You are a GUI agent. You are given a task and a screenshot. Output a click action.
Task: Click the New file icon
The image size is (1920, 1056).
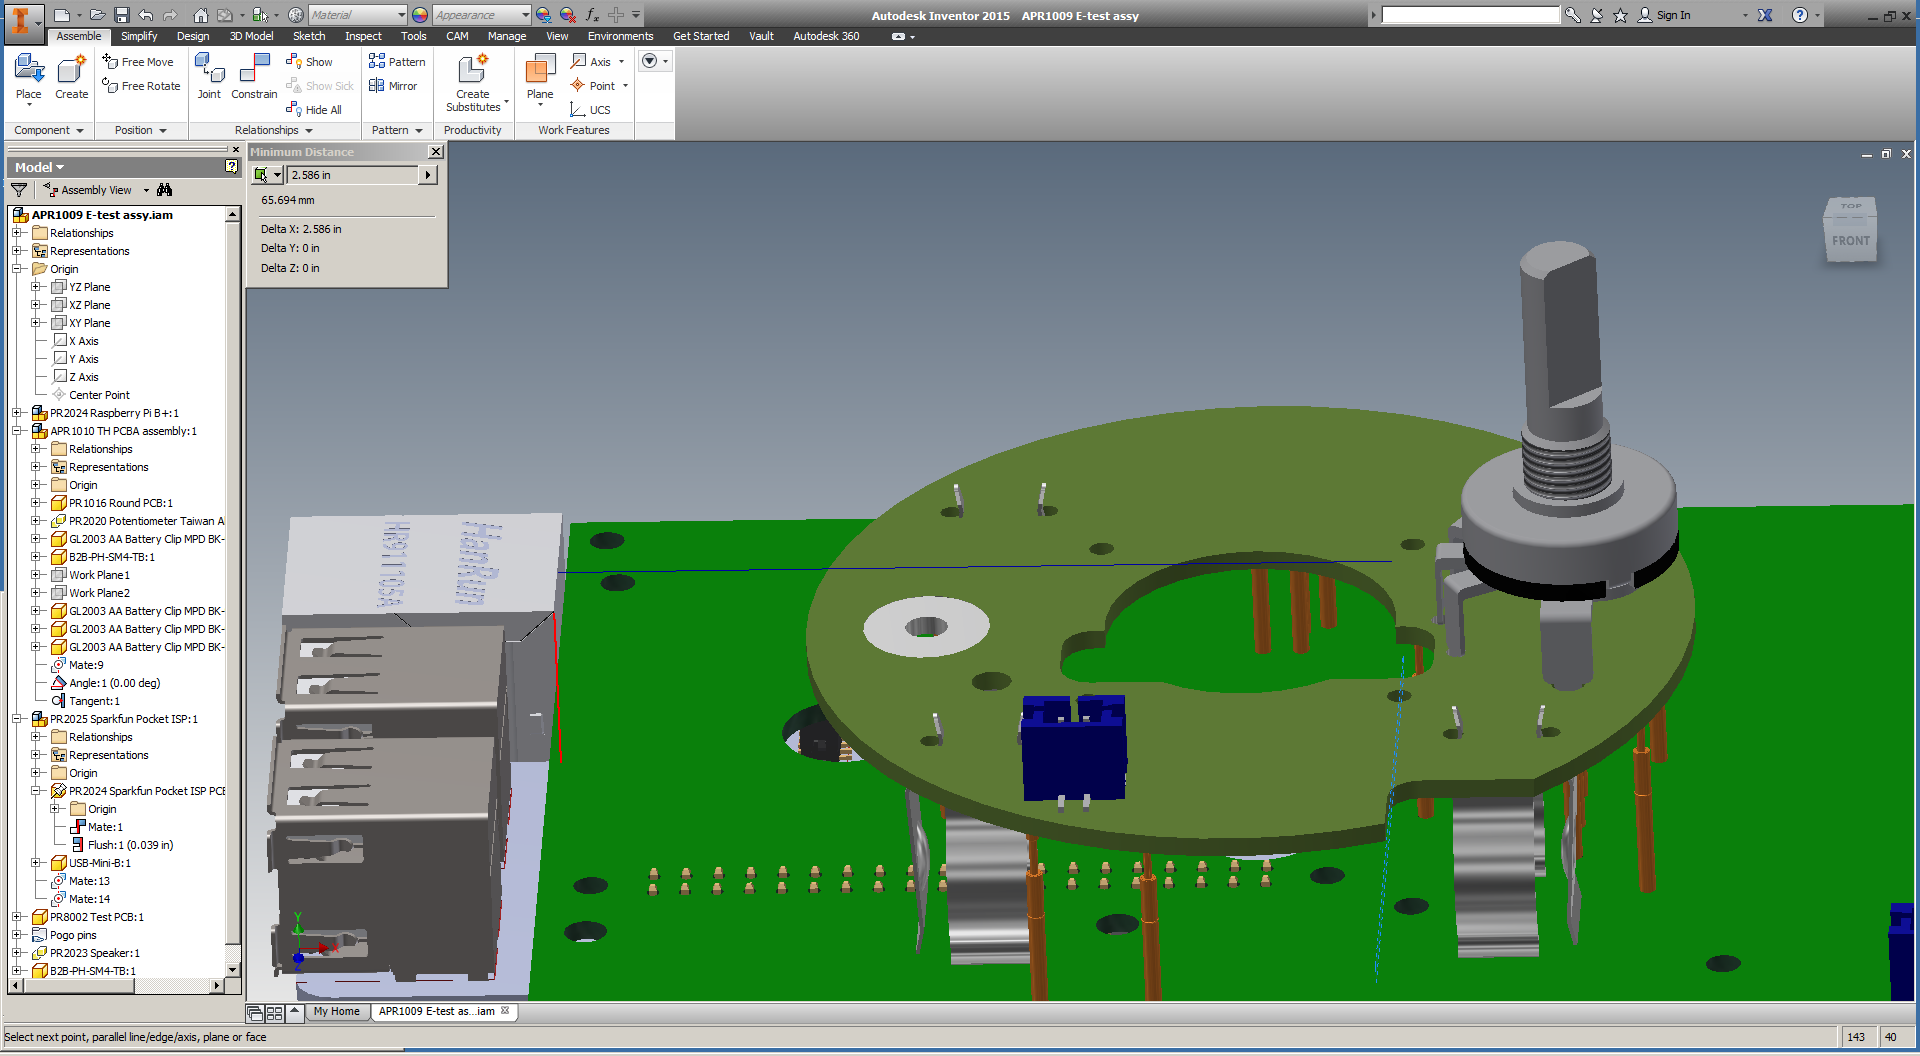click(x=62, y=15)
